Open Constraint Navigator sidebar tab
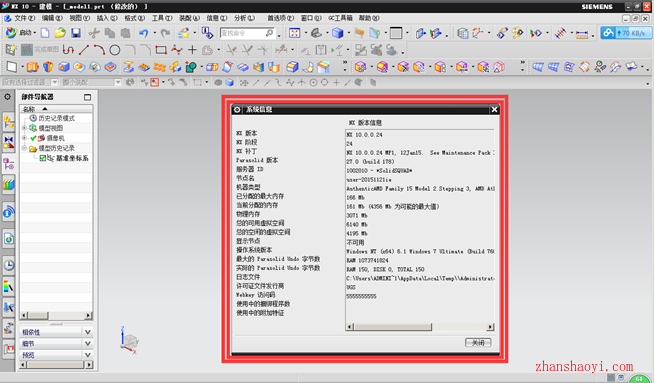Image resolution: width=654 pixels, height=383 pixels. [8, 142]
